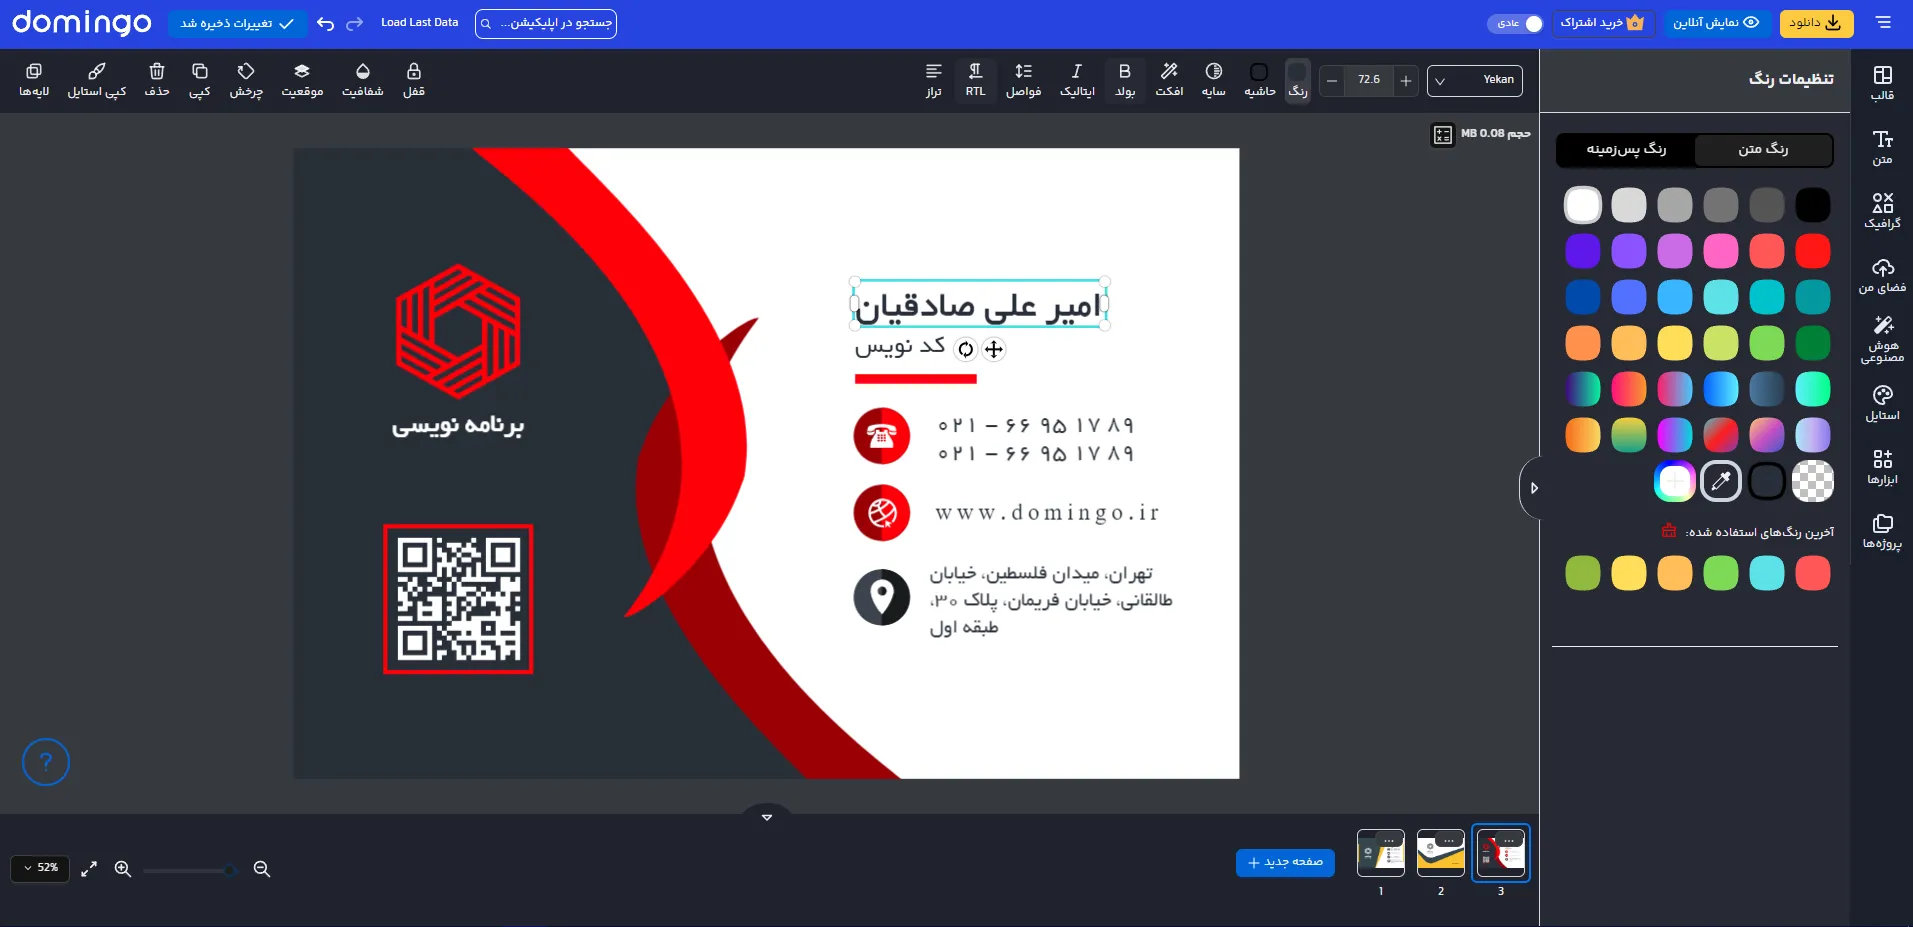
Task: Select page thumbnail 2
Action: [x=1441, y=853]
